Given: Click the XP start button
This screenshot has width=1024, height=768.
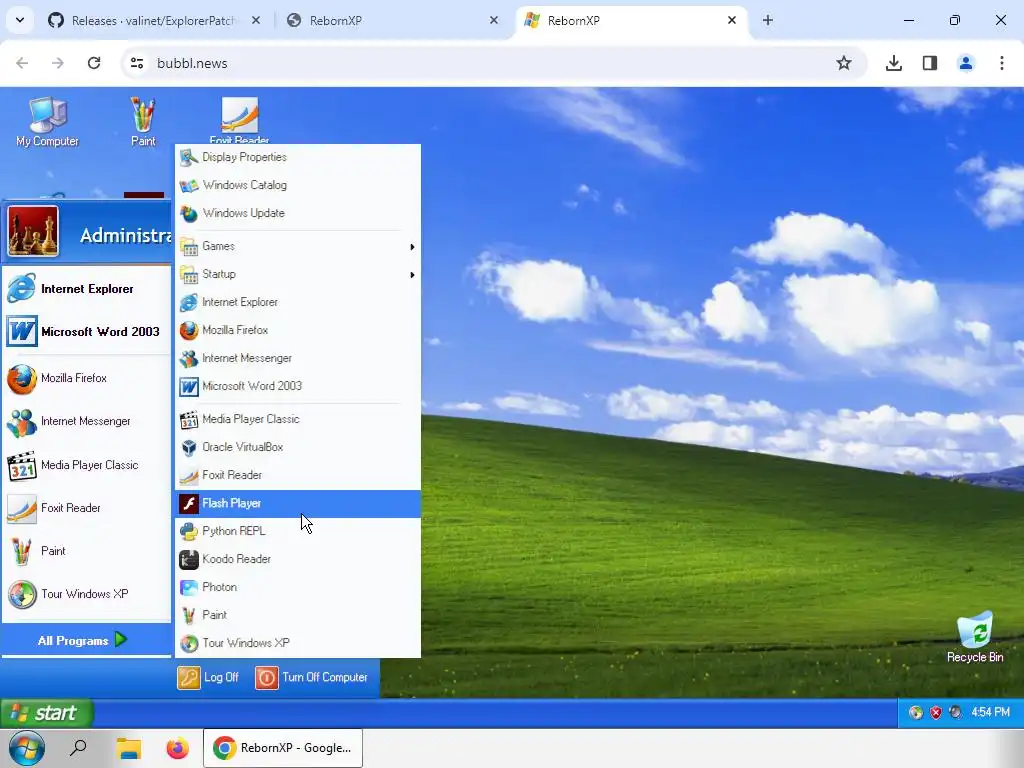Looking at the screenshot, I should click(46, 713).
